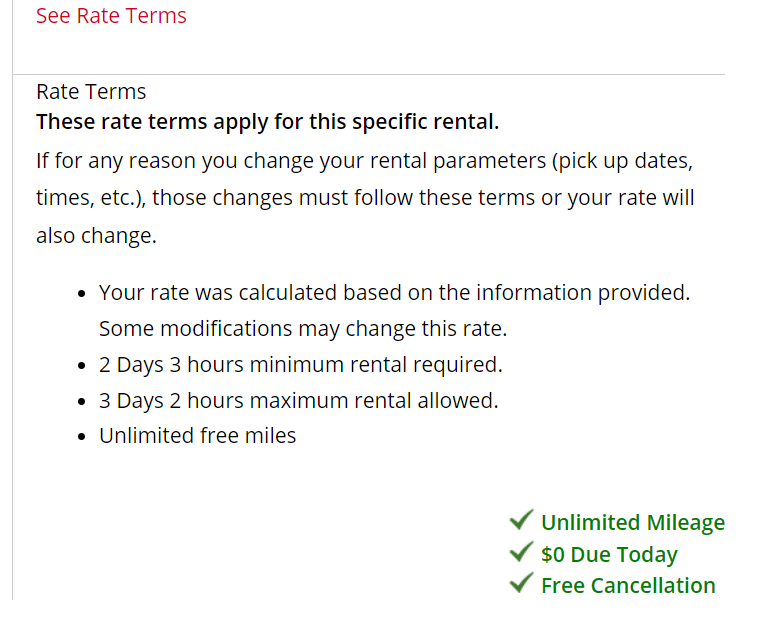Click the bold 'These rate terms apply' sentence

point(267,122)
